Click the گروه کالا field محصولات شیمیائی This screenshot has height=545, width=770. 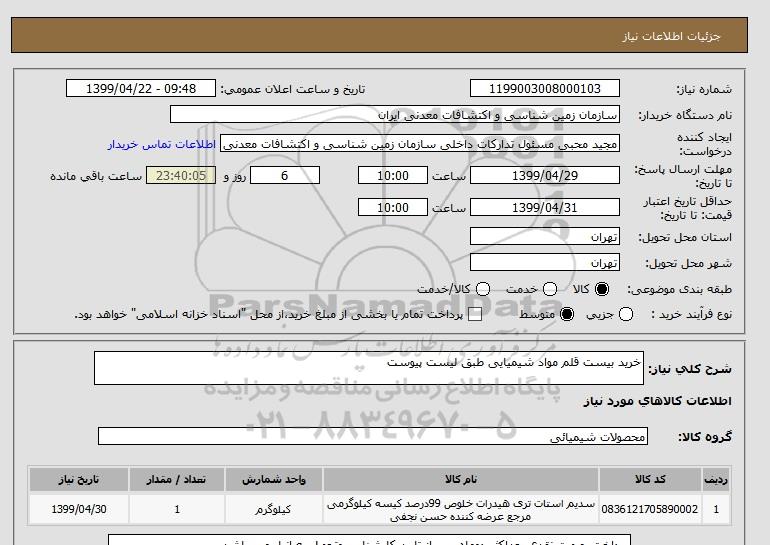pos(373,436)
